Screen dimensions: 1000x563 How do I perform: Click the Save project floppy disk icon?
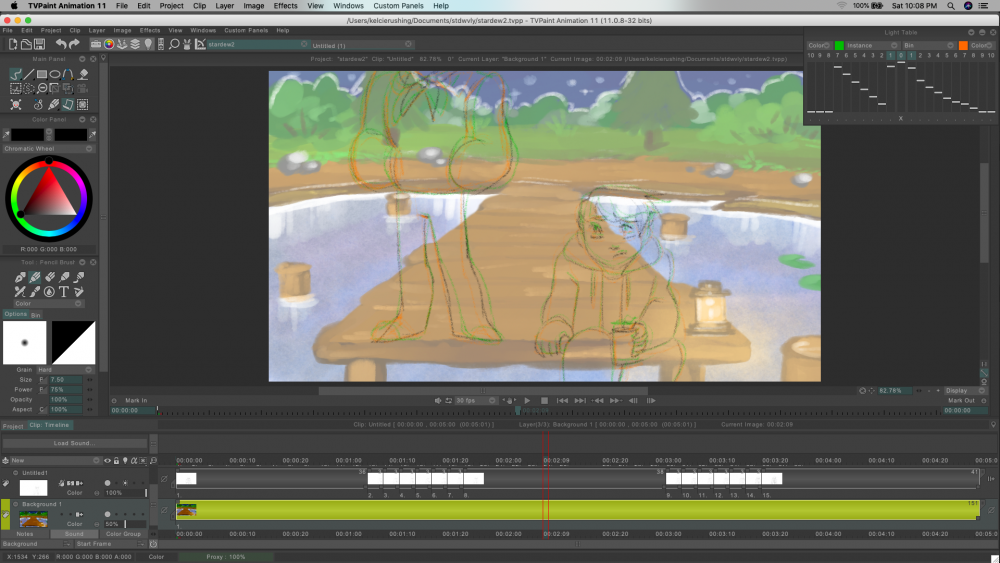[39, 44]
